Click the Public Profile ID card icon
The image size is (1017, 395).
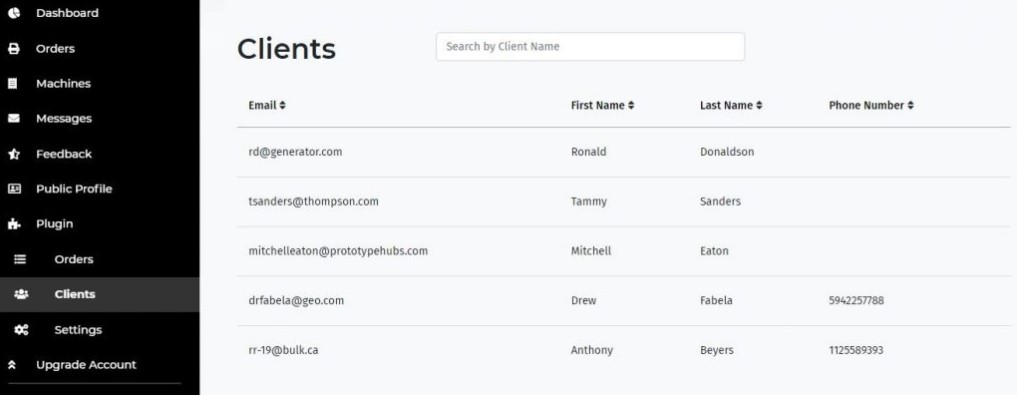(14, 189)
